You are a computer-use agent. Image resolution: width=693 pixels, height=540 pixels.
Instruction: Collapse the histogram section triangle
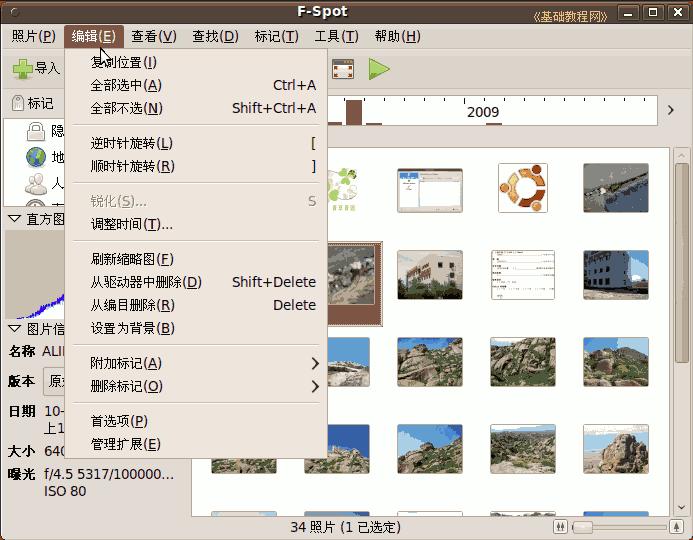(x=15, y=219)
